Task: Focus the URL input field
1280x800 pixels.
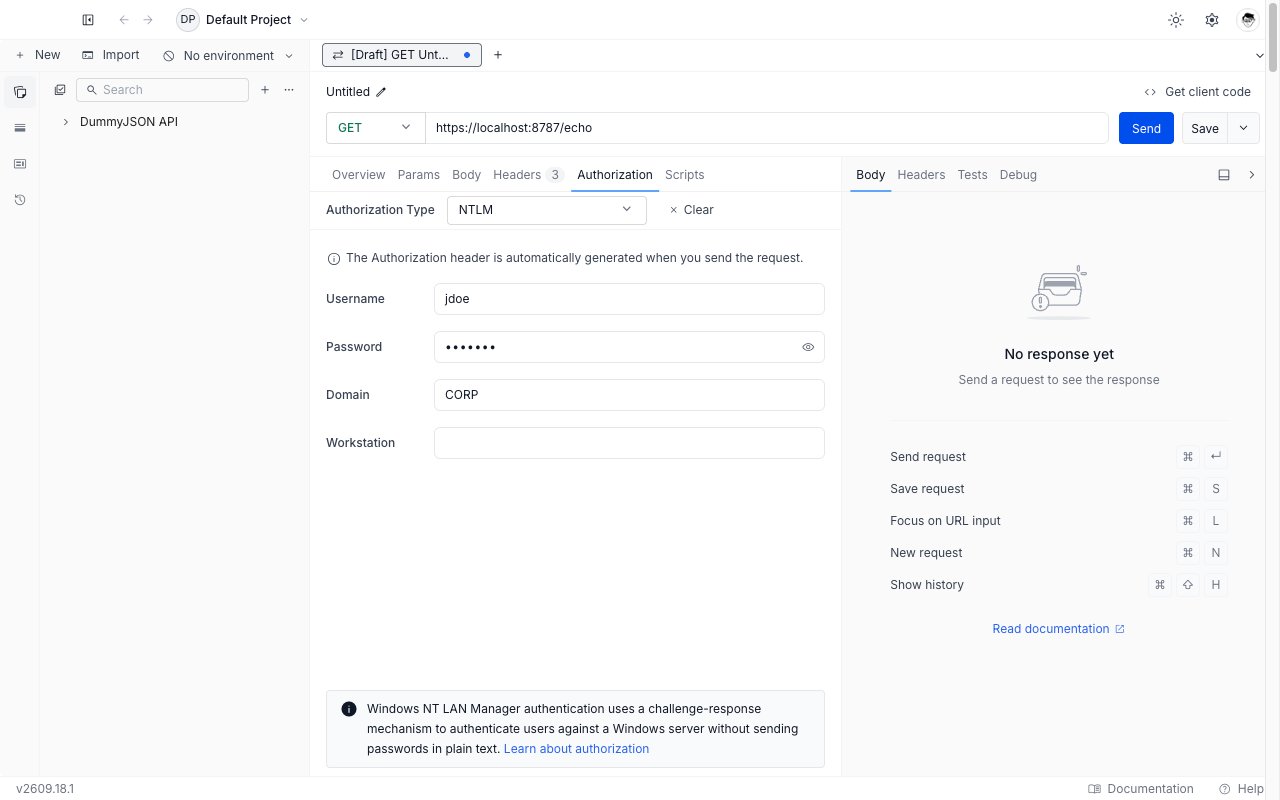Action: point(767,128)
